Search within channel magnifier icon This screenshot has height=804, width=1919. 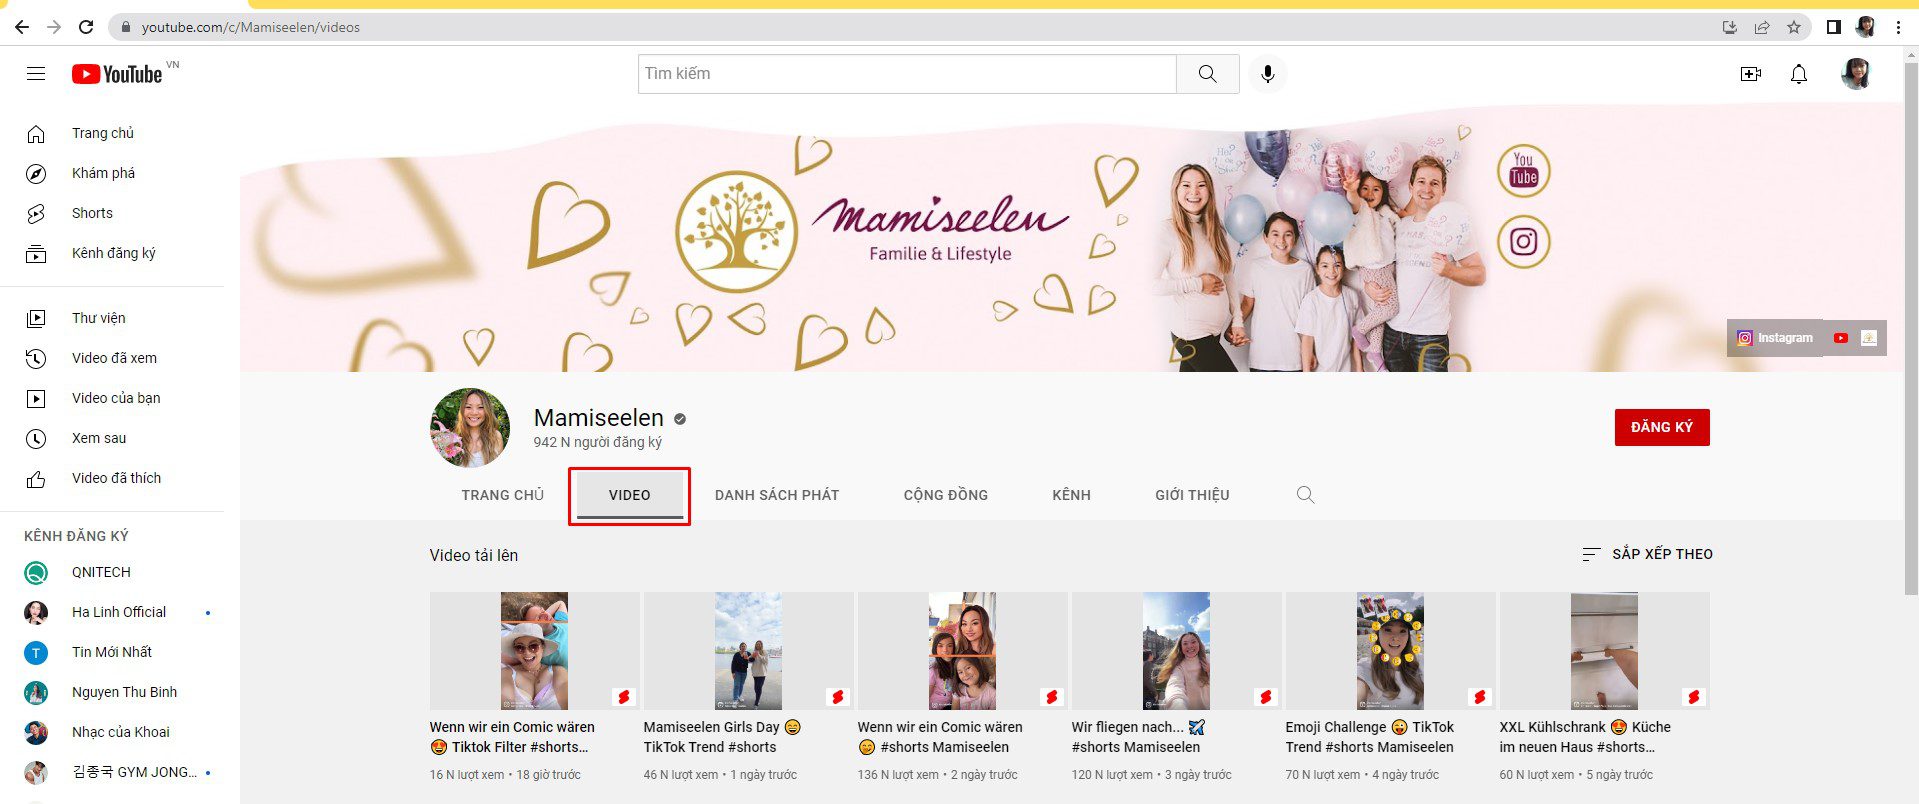tap(1305, 494)
